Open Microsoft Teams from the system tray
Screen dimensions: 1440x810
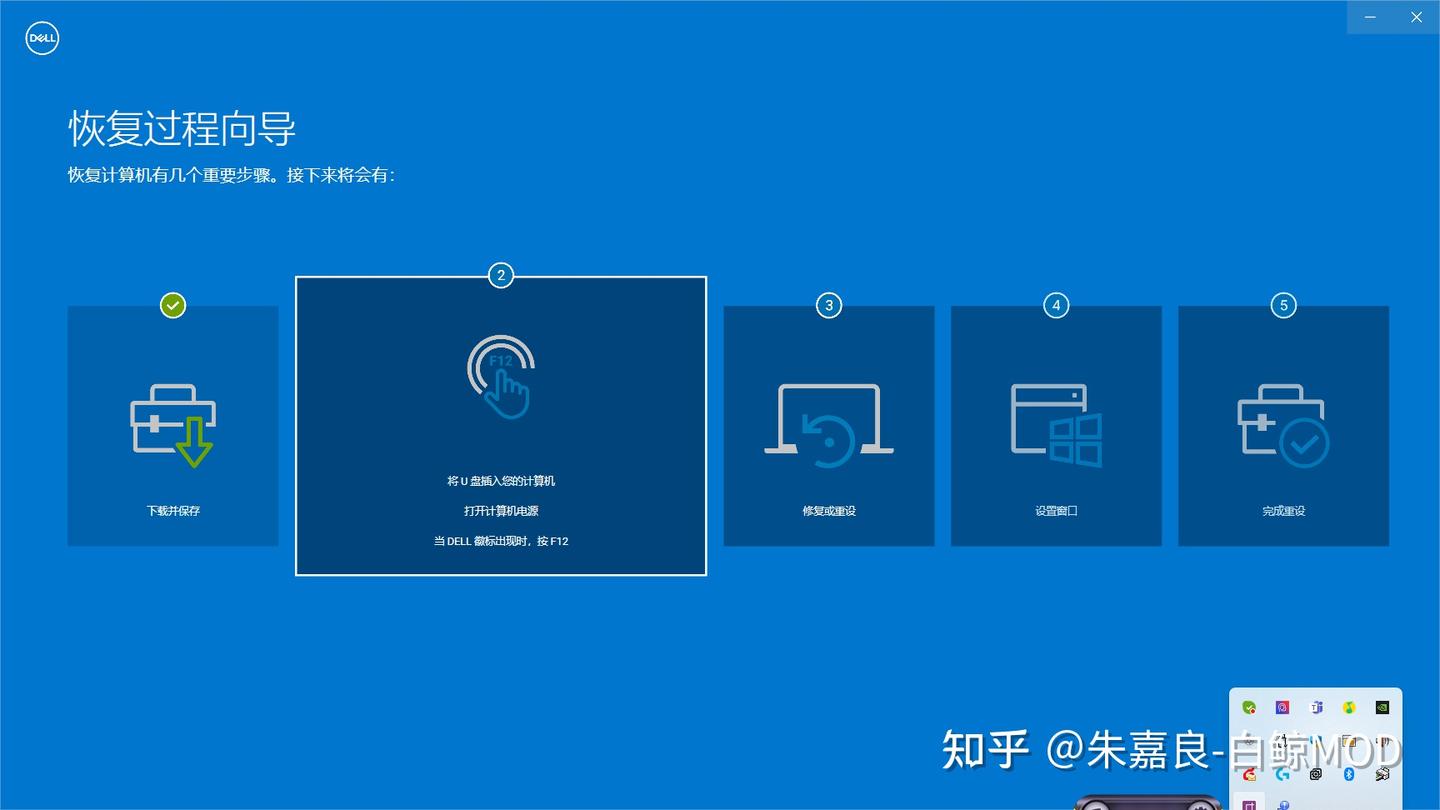click(1316, 708)
